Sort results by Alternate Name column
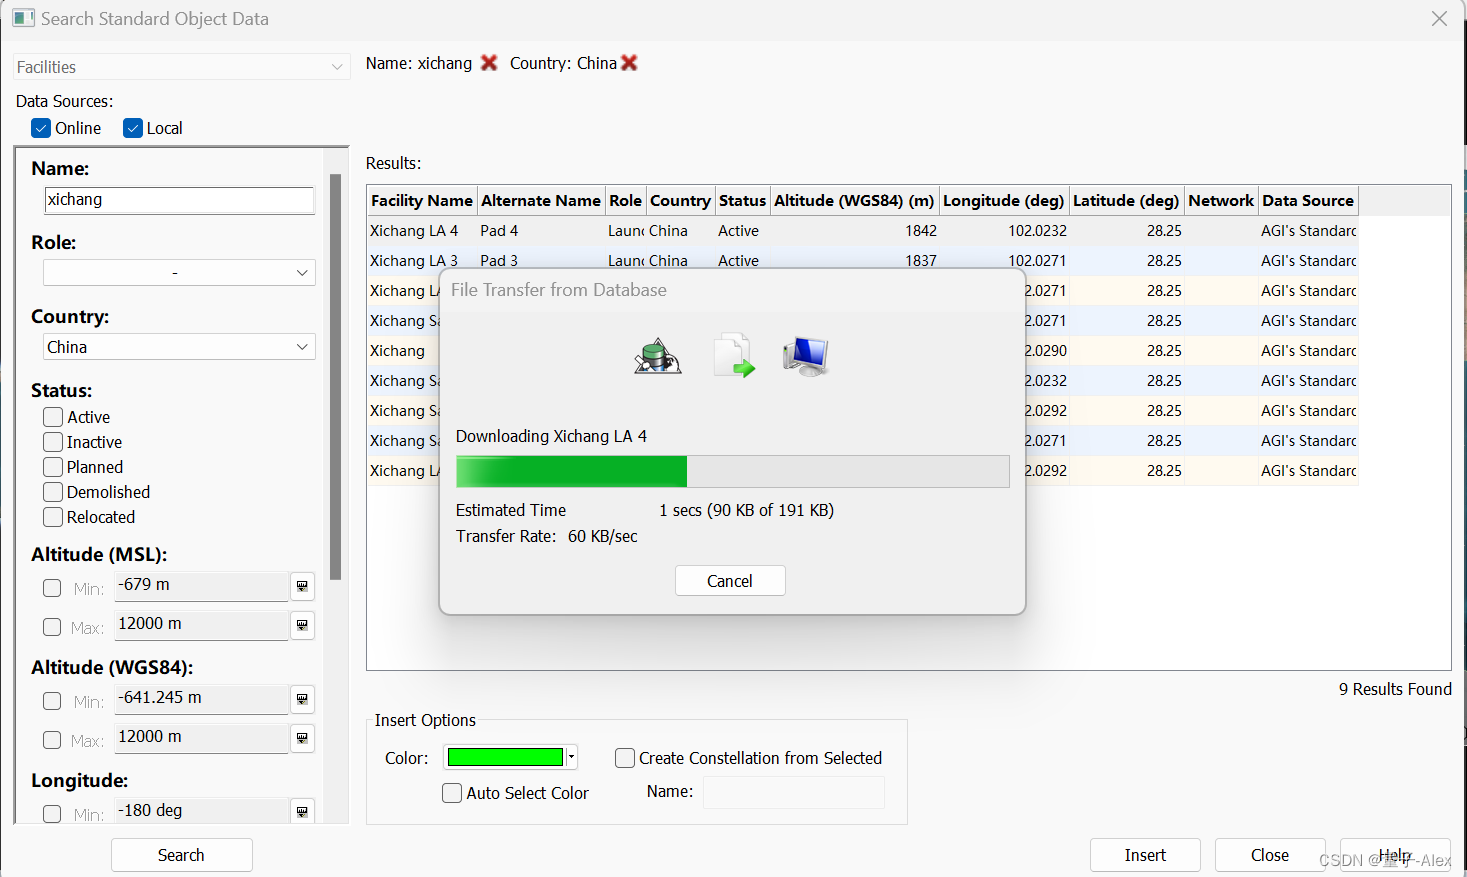 tap(541, 200)
